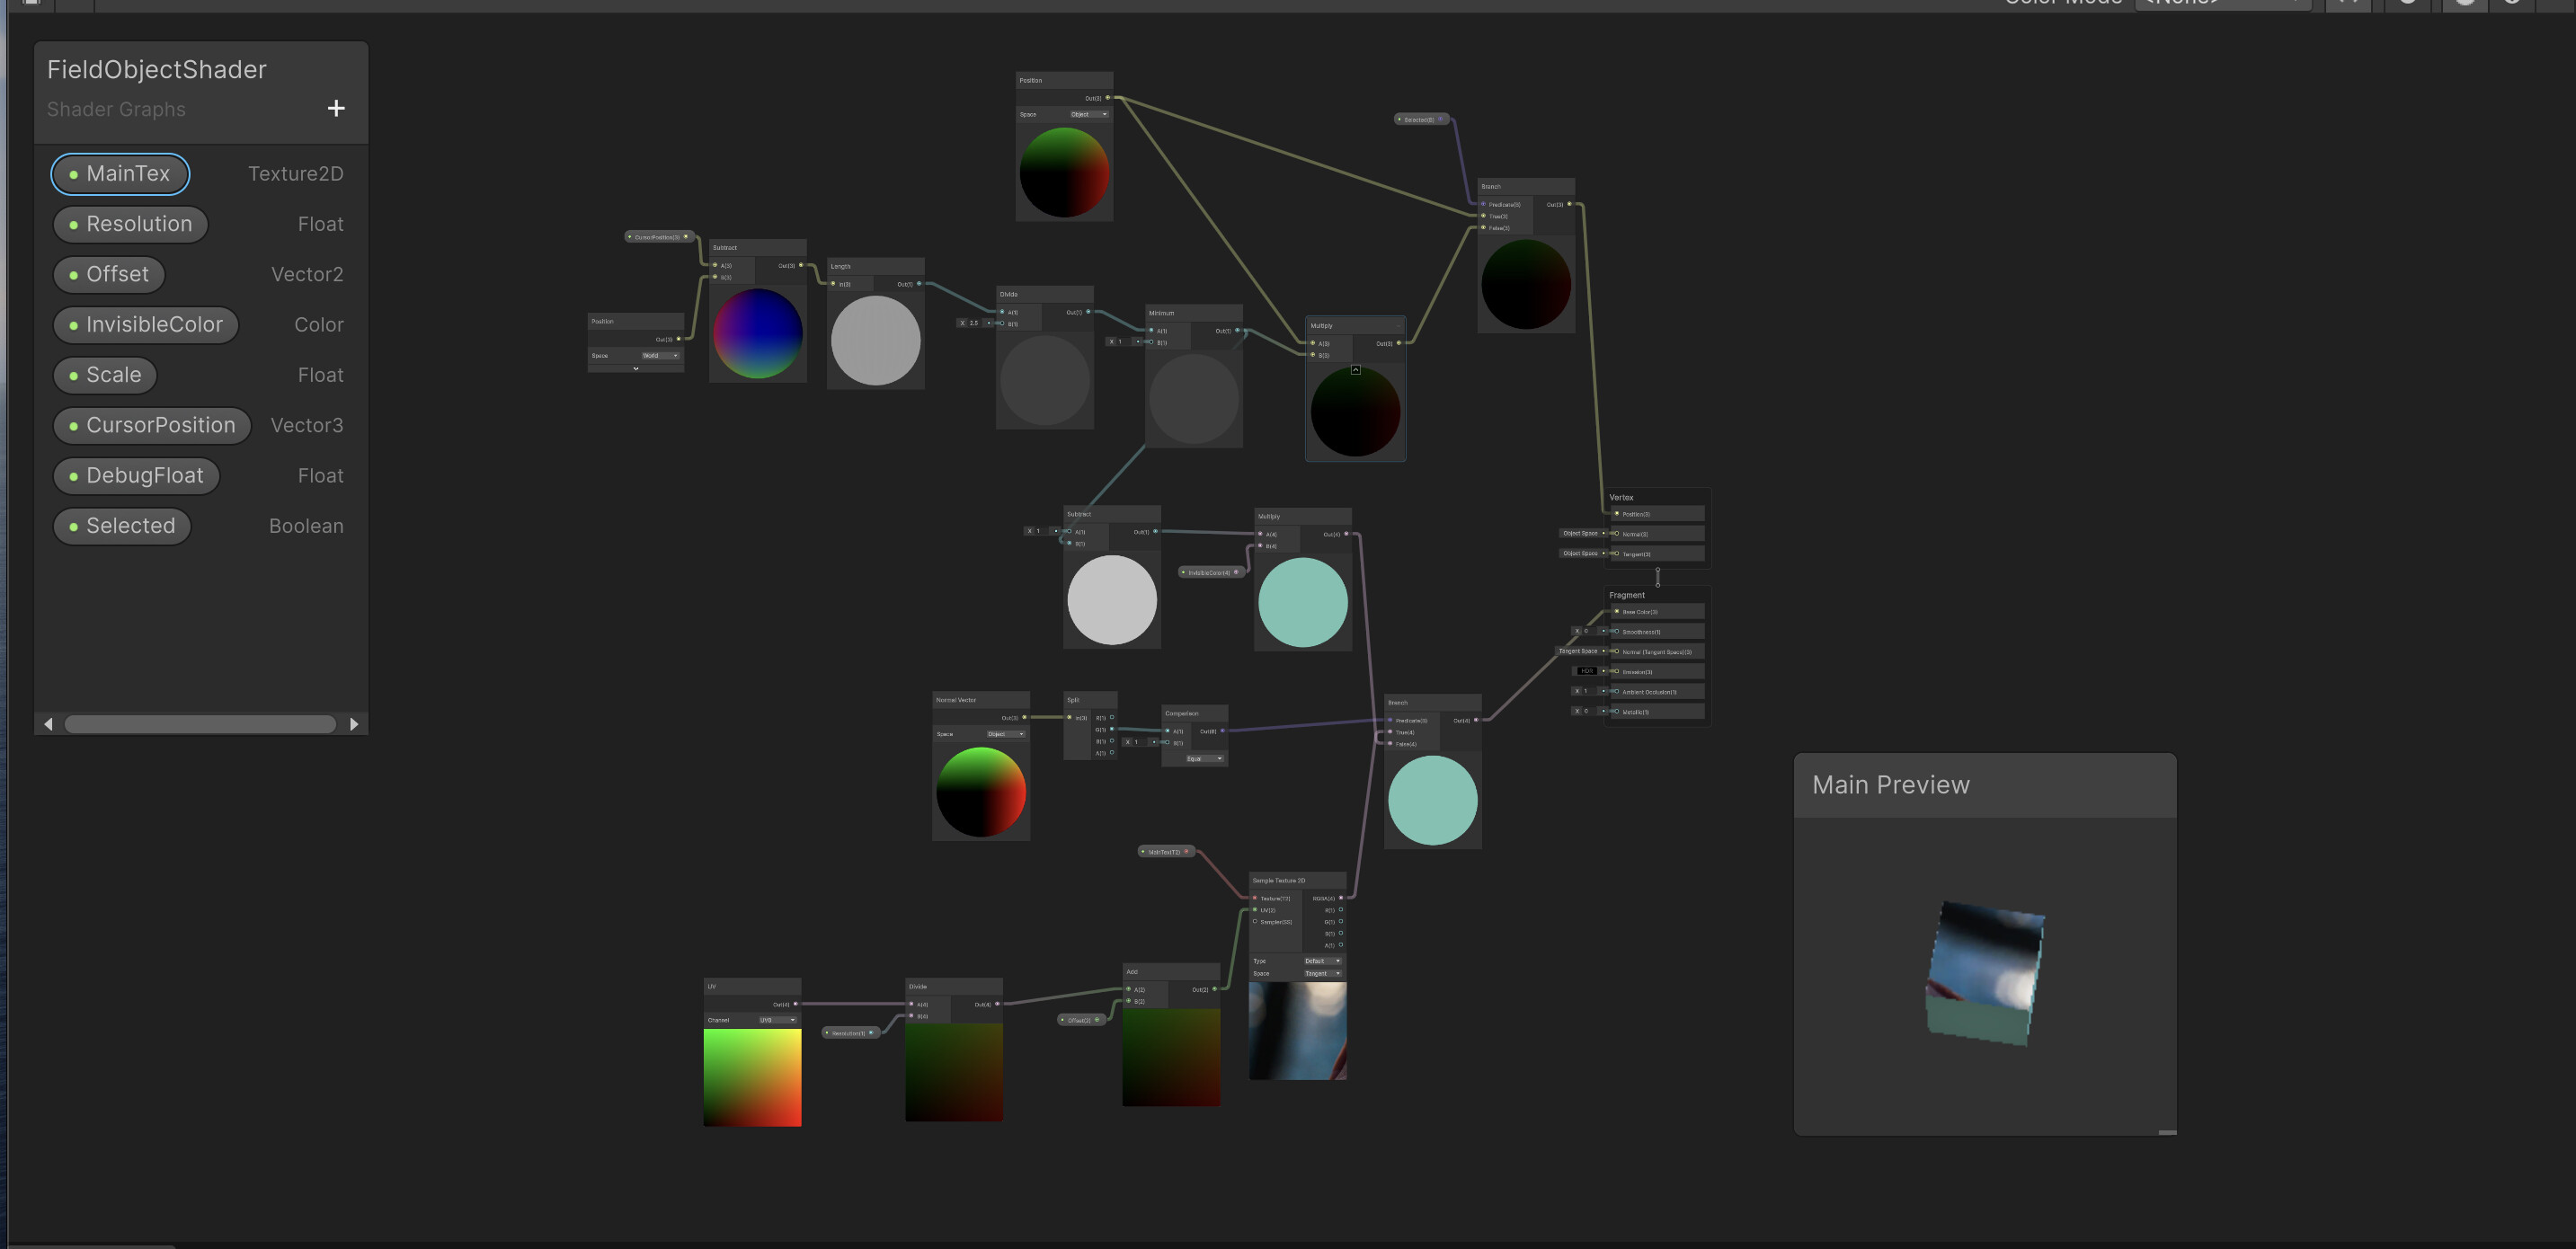Select the CursorPosition property in the blackboard
The width and height of the screenshot is (2576, 1249).
click(x=151, y=425)
